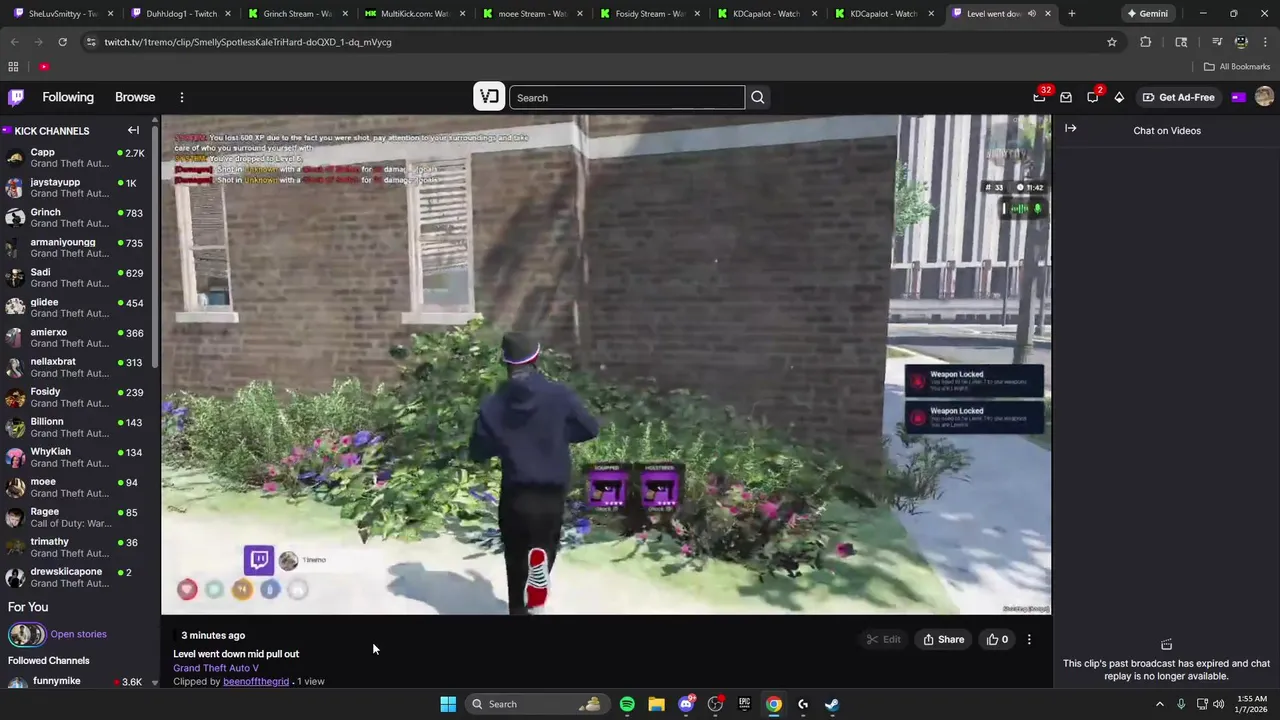Click the Share button

click(x=944, y=639)
